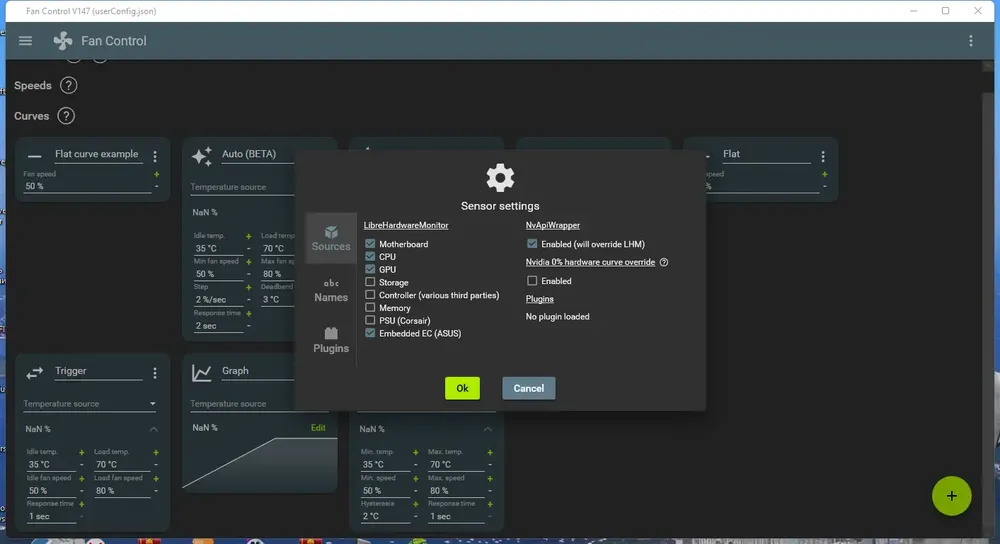The height and width of the screenshot is (544, 1000).
Task: Collapse the Trigger card NaN % section
Action: [x=154, y=429]
